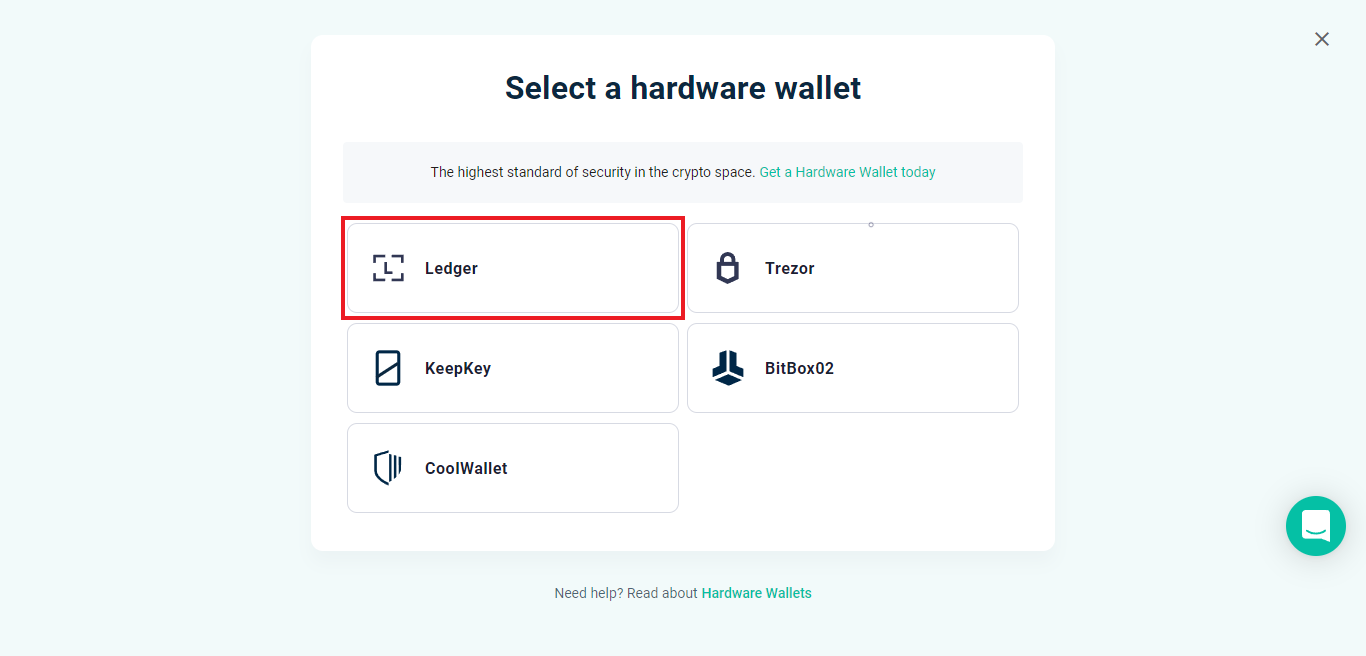Click the CoolWallet shield icon

(388, 468)
